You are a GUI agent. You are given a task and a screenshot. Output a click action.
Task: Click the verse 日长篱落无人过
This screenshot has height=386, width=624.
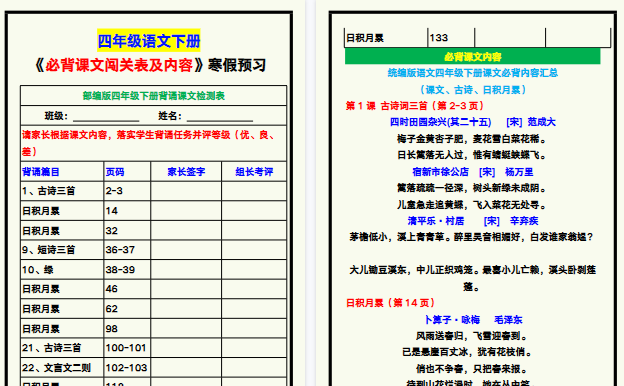(x=430, y=155)
